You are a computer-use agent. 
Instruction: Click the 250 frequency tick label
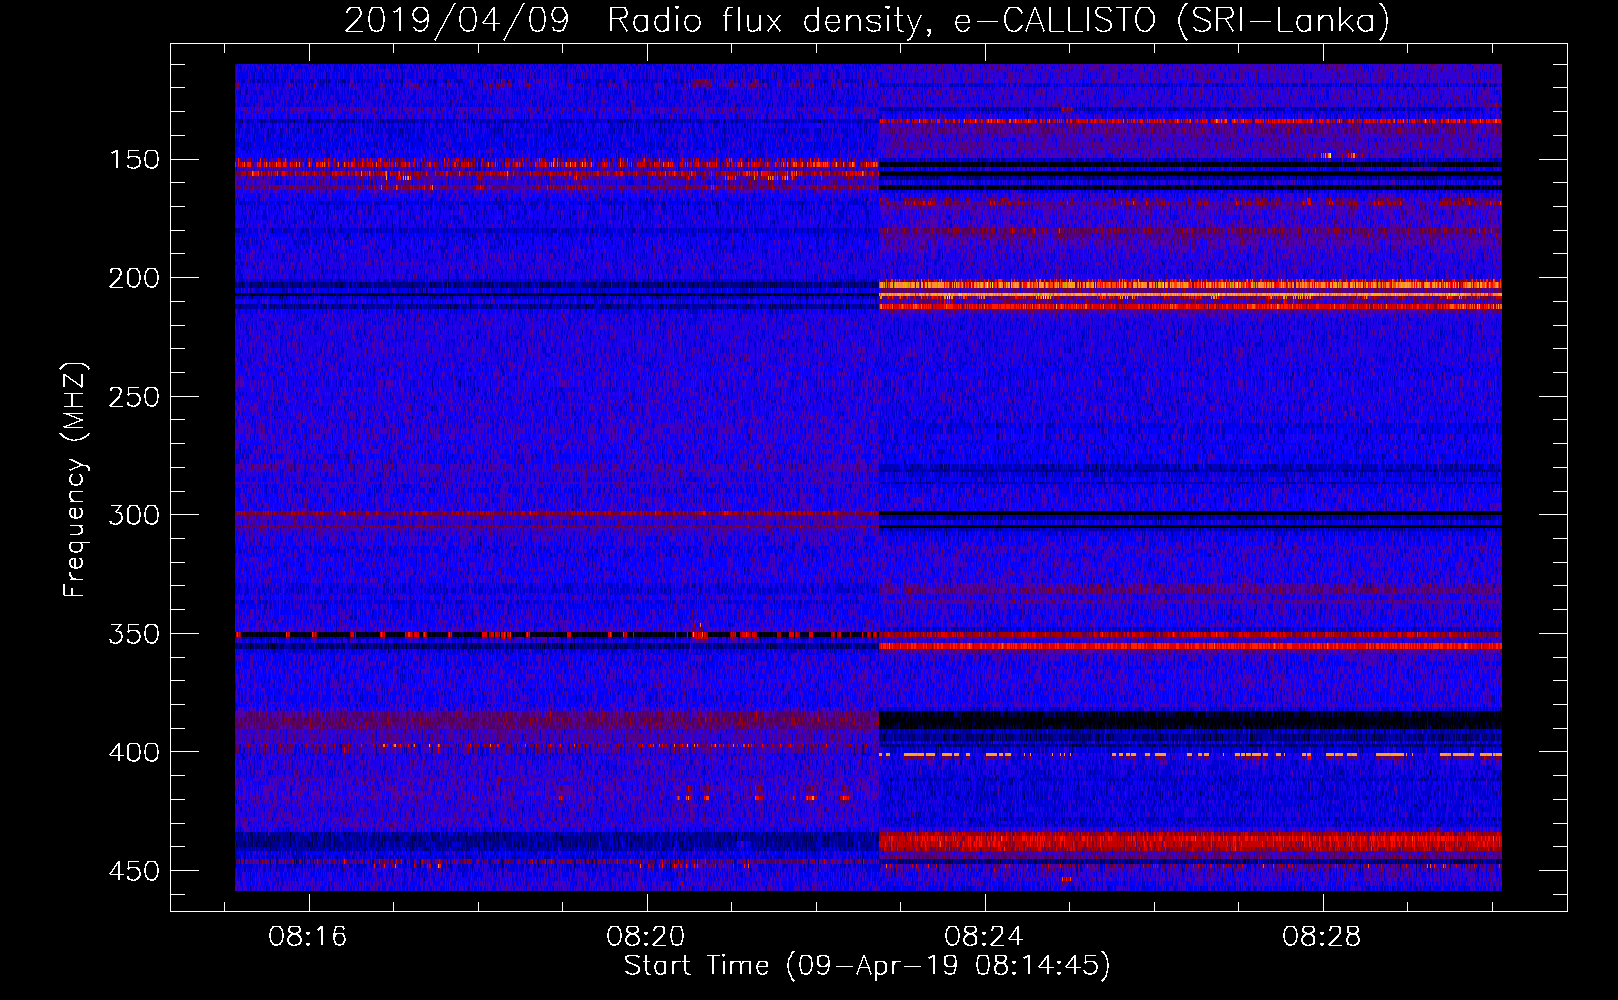coord(134,397)
